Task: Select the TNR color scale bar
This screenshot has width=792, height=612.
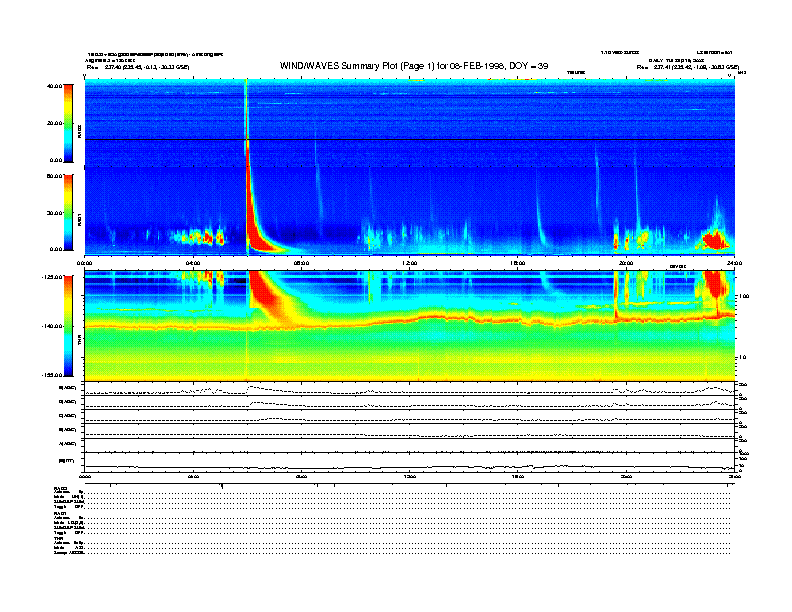Action: coord(68,326)
